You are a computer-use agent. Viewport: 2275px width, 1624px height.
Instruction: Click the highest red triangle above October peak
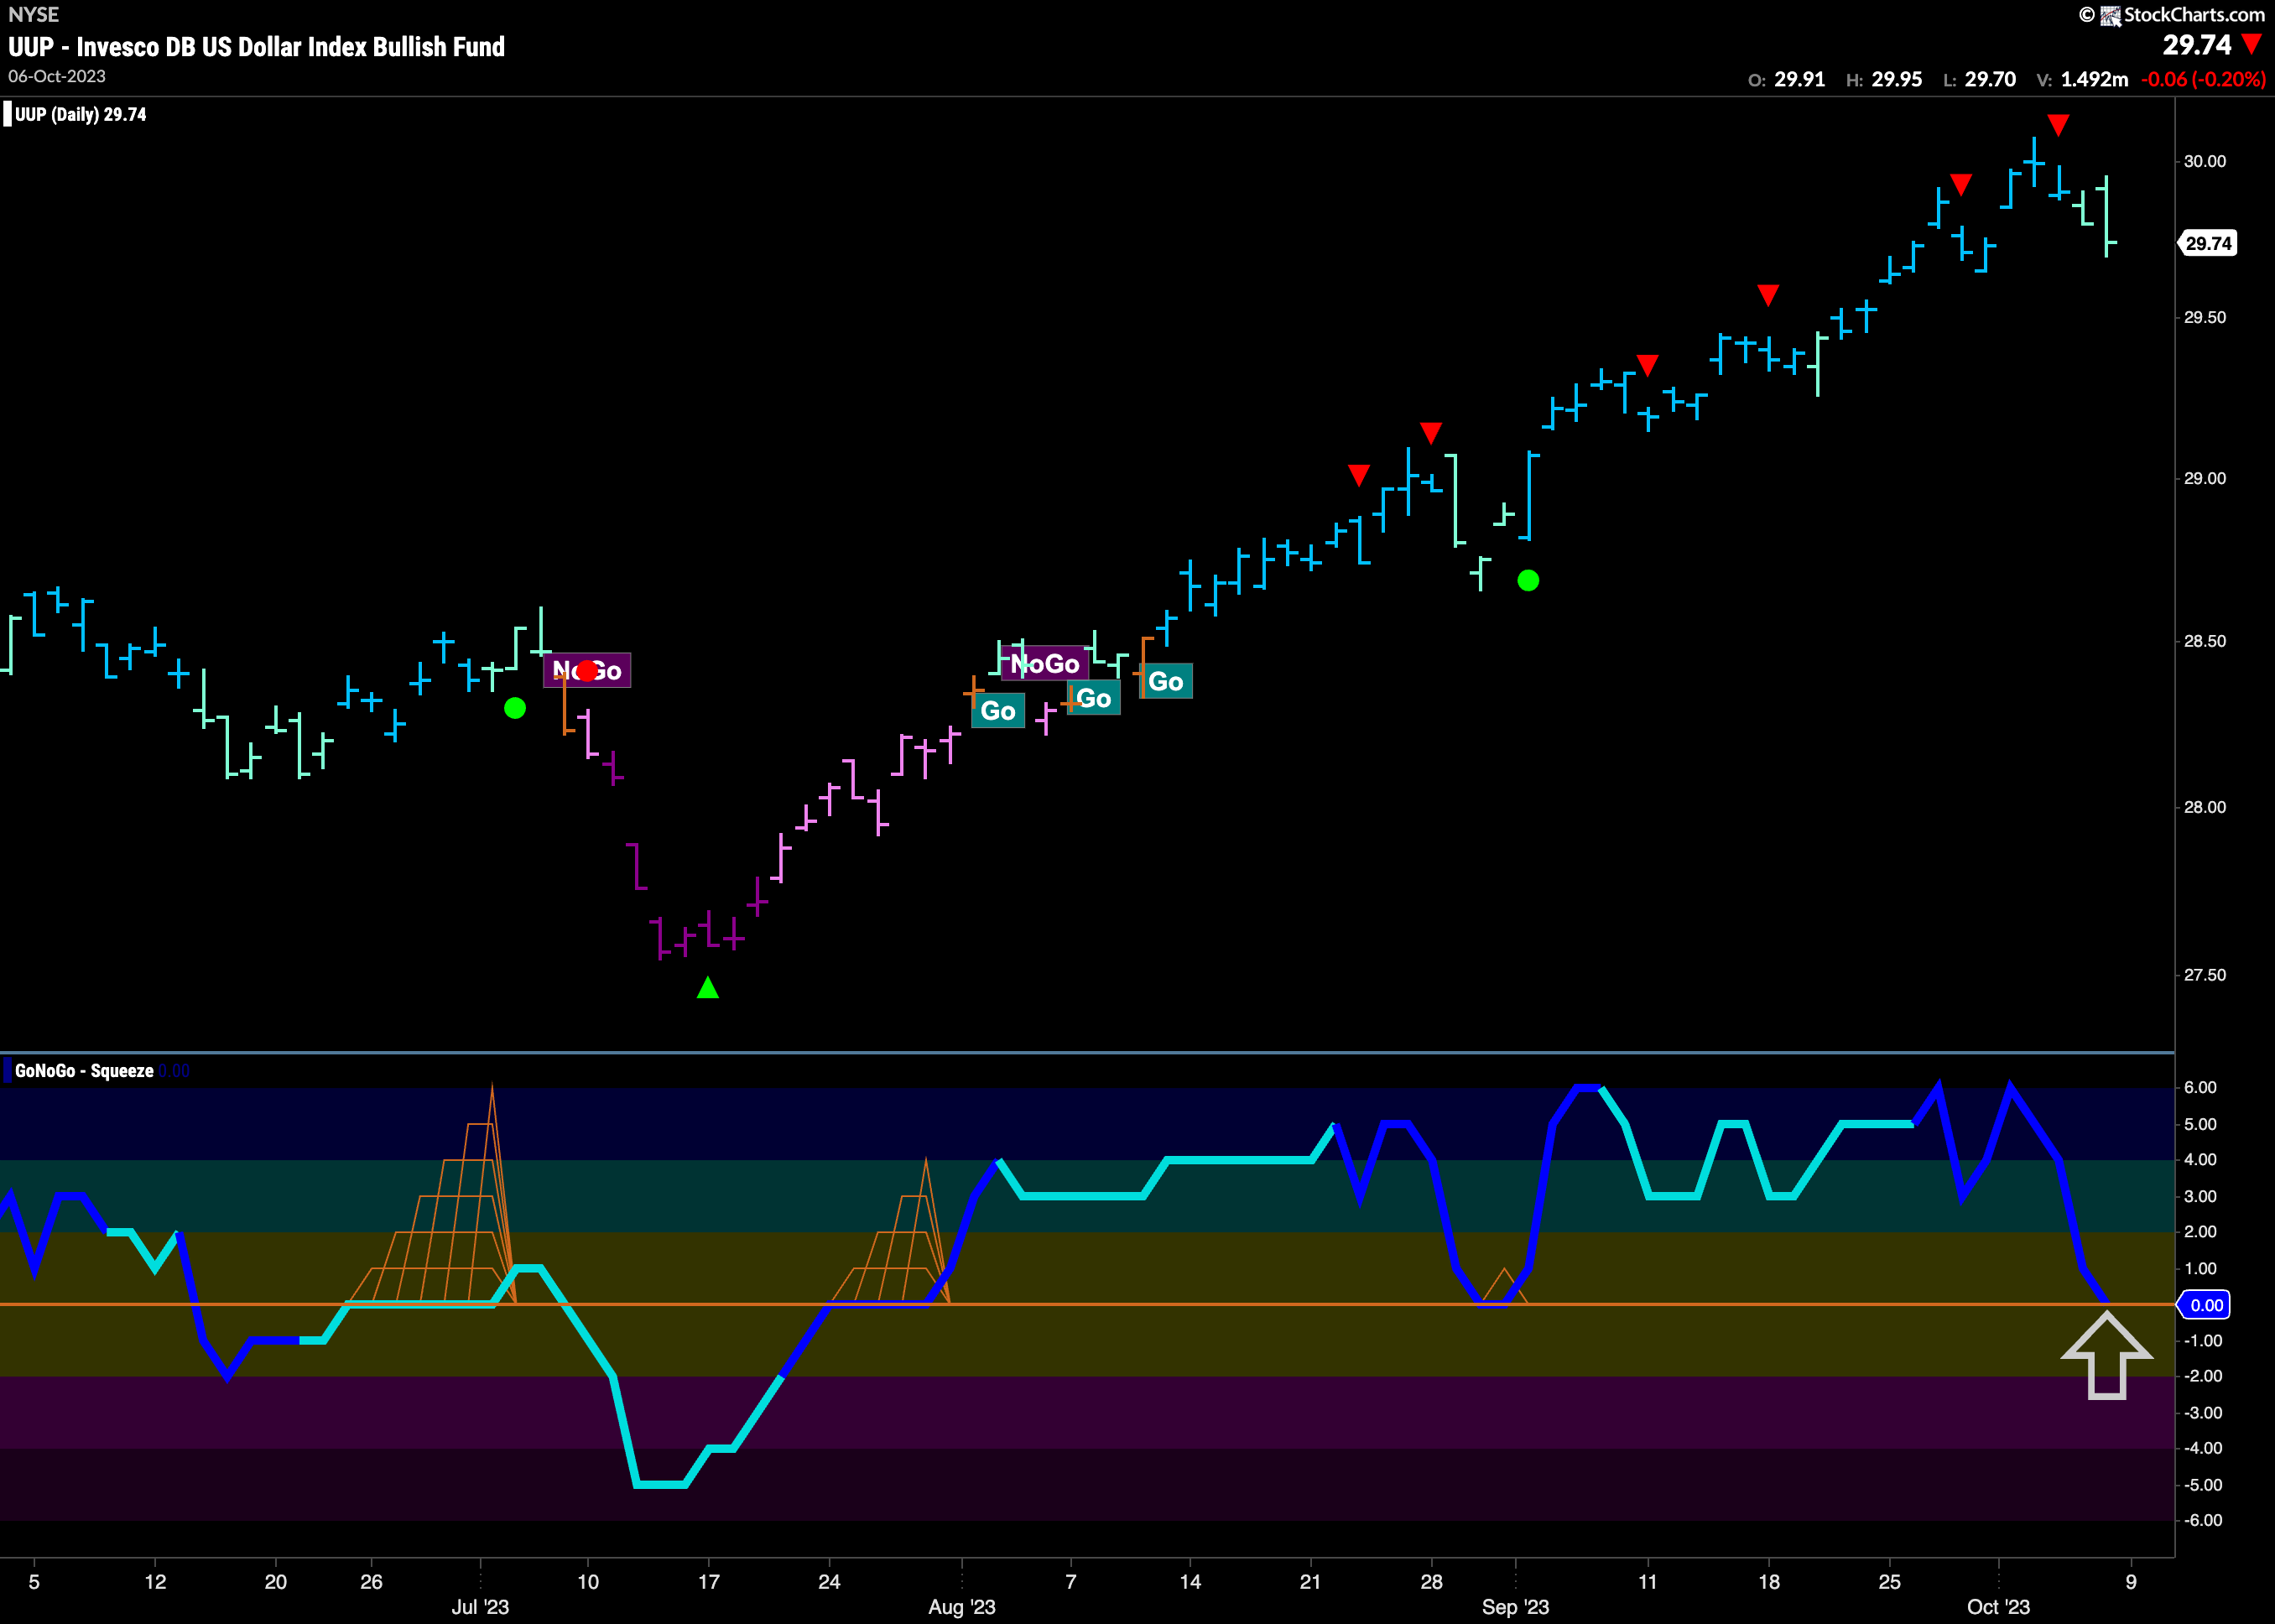(2058, 124)
